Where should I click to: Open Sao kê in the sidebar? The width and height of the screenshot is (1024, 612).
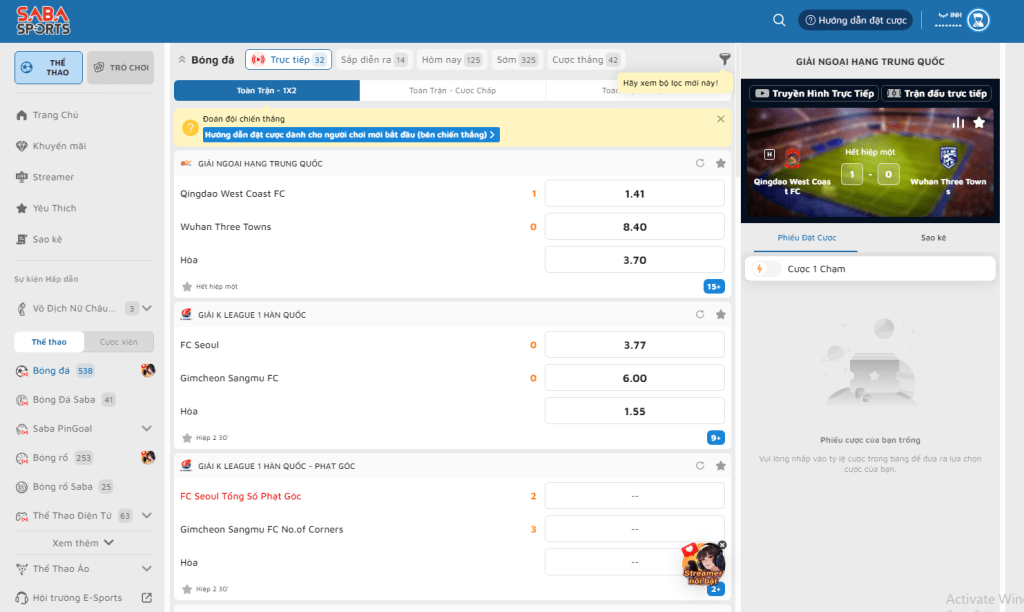(47, 239)
